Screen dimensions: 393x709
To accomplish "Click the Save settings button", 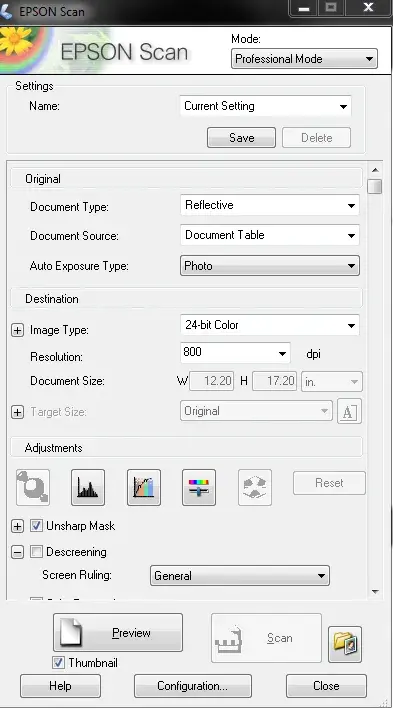I will point(241,137).
